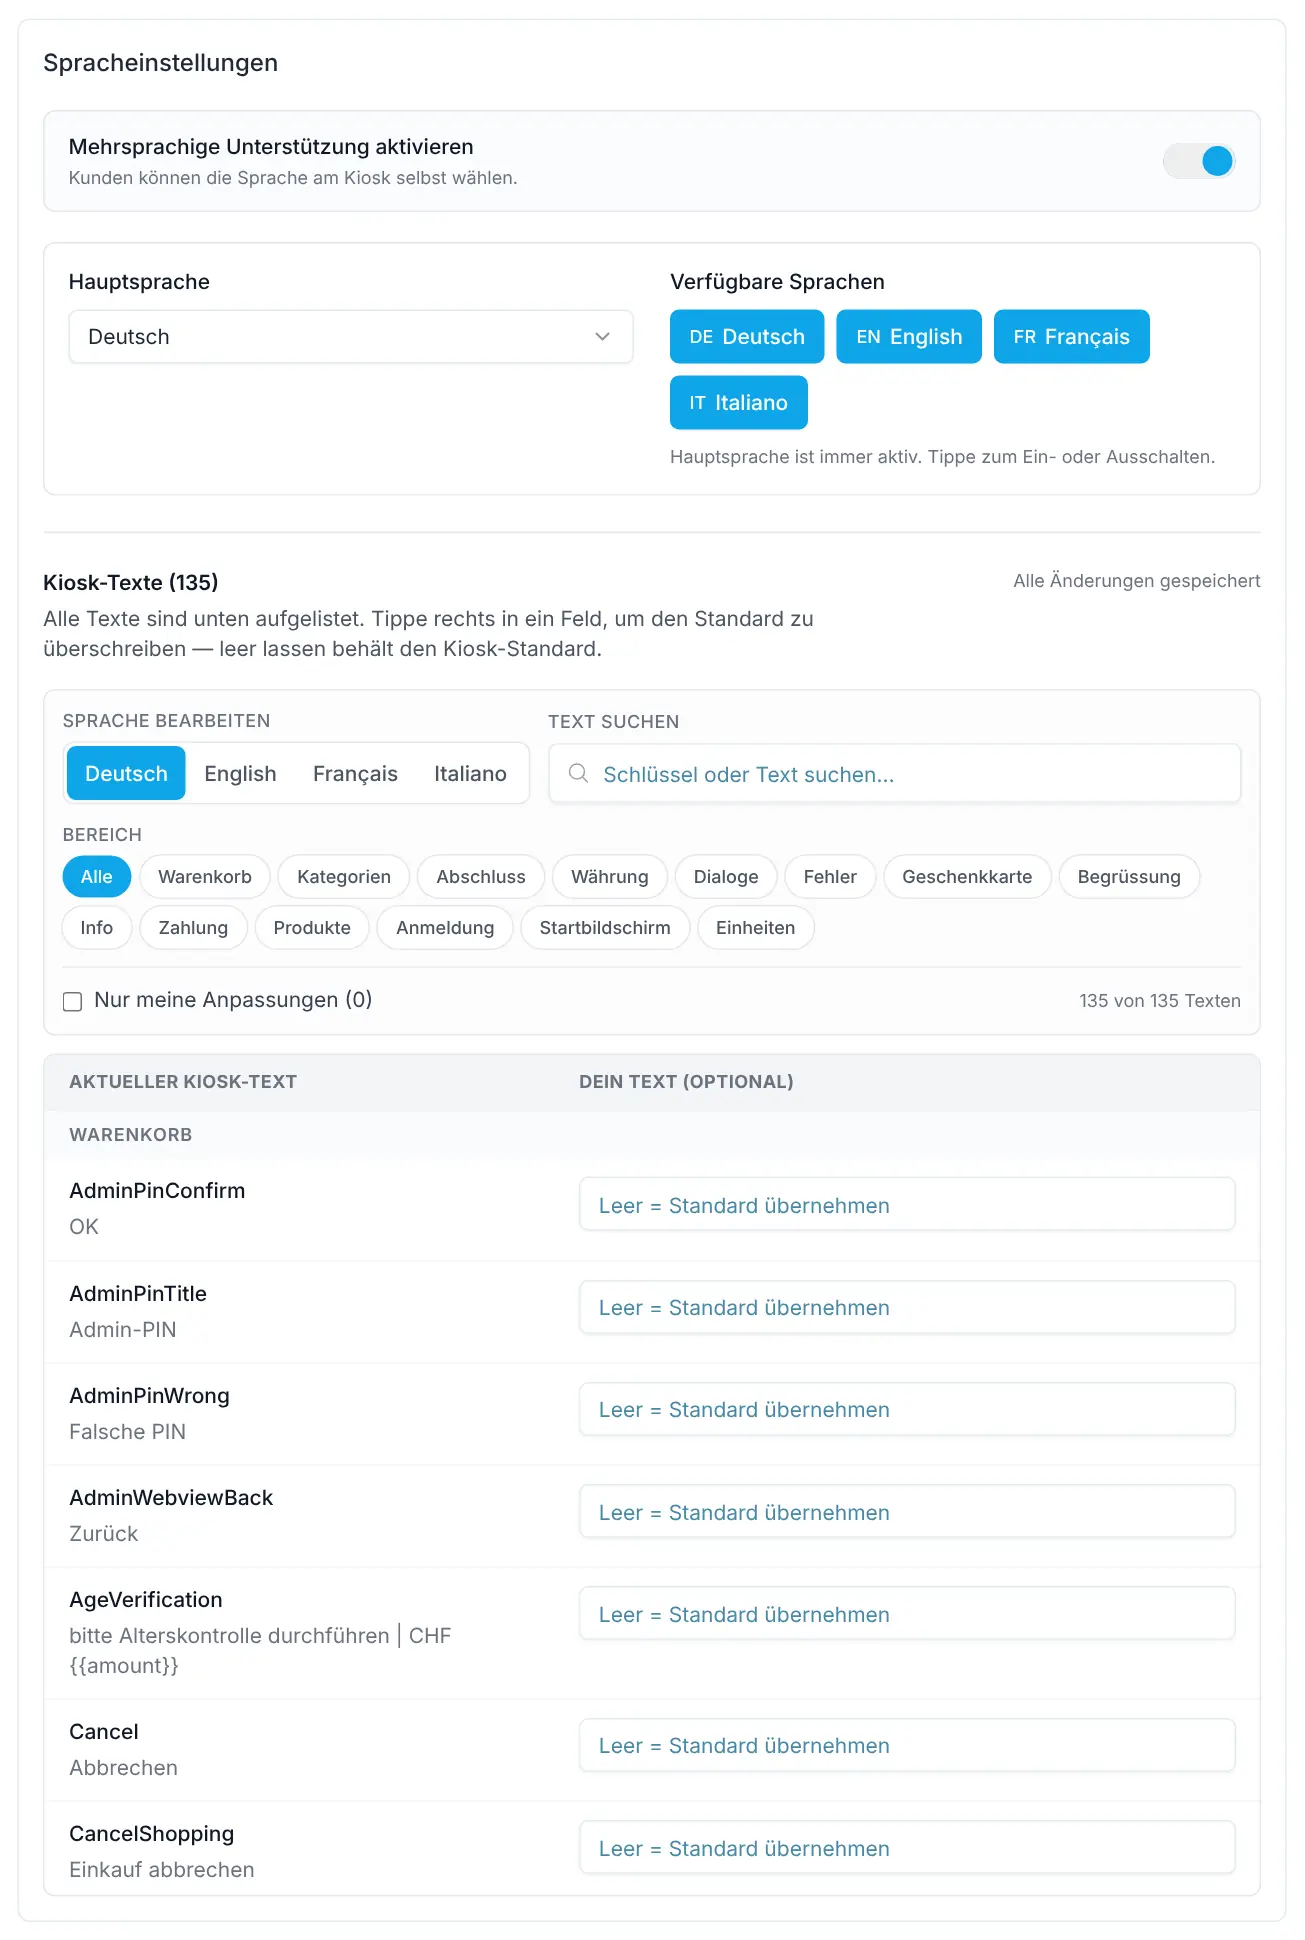This screenshot has height=1940, width=1305.
Task: Filter texts by Fehler
Action: [x=830, y=877]
